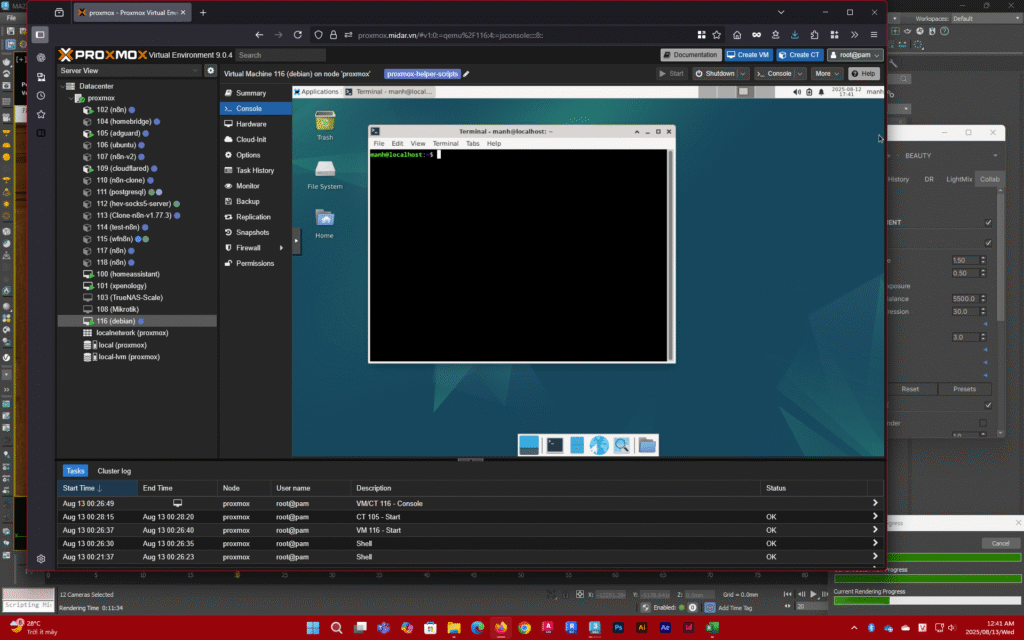Open the File System desktop icon
This screenshot has width=1024, height=640.
tap(325, 170)
